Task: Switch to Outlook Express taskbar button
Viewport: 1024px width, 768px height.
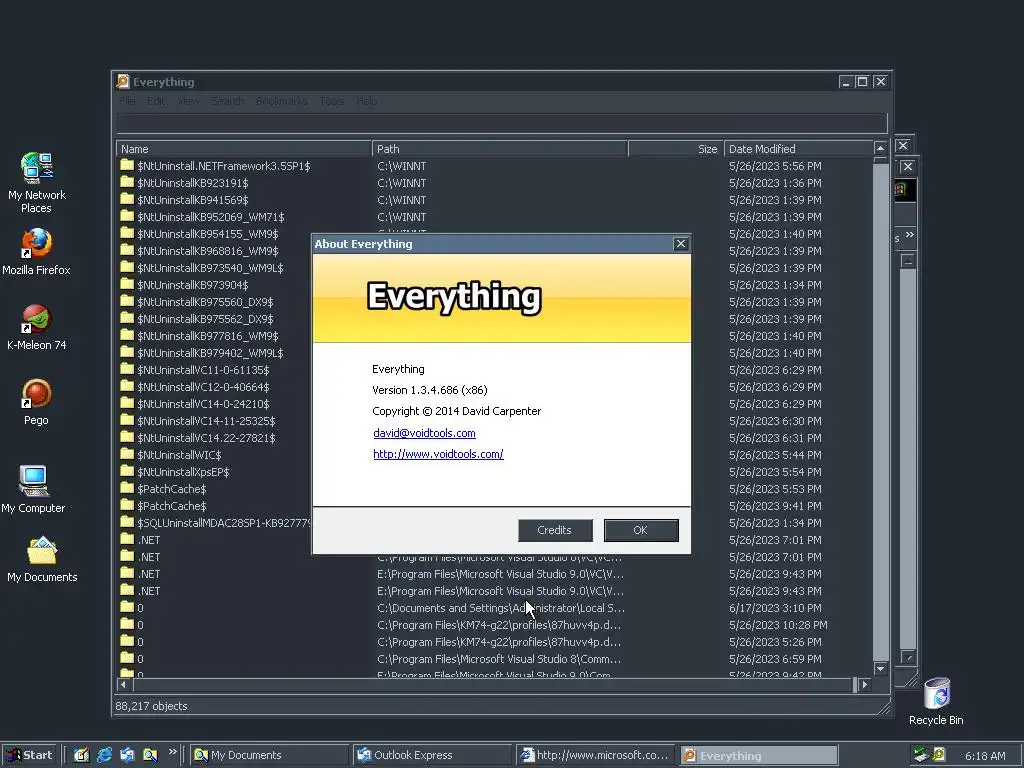Action: [433, 755]
